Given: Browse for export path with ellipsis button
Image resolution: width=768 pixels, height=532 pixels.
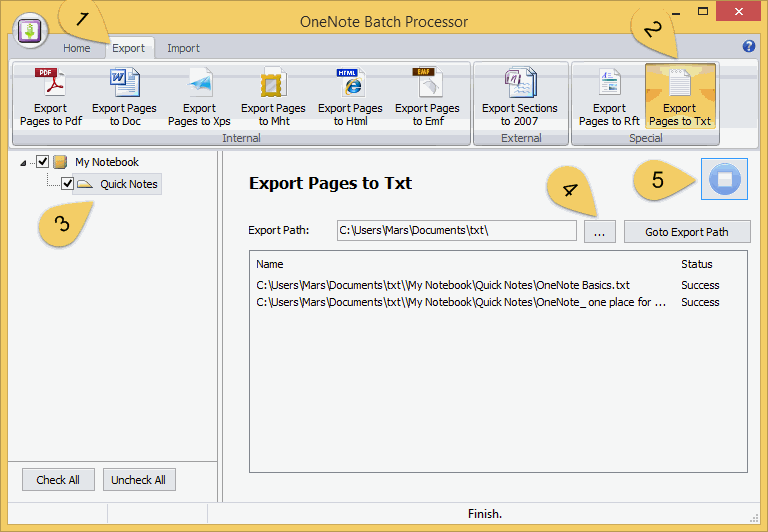Looking at the screenshot, I should pos(600,232).
